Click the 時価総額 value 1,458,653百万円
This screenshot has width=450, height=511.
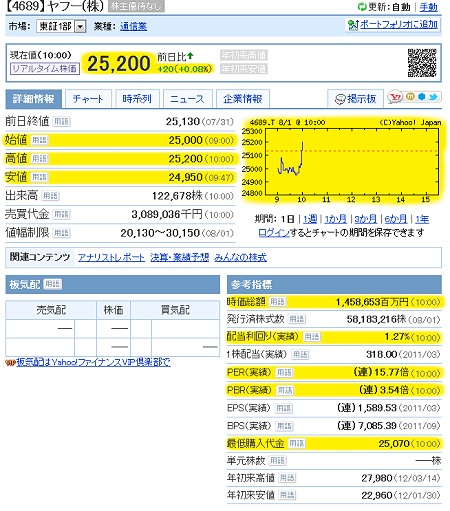371,302
